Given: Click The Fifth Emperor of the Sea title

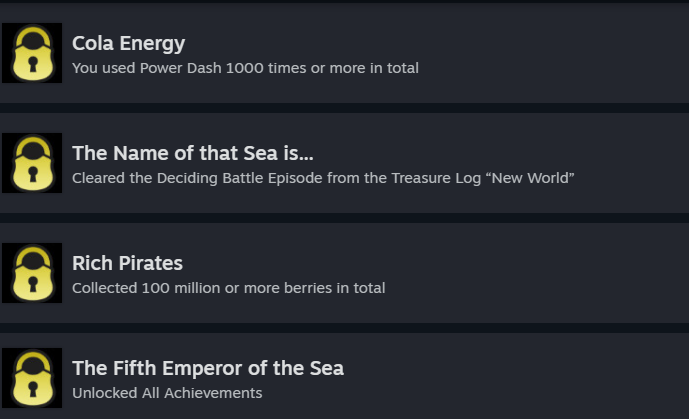Looking at the screenshot, I should click(x=208, y=368).
